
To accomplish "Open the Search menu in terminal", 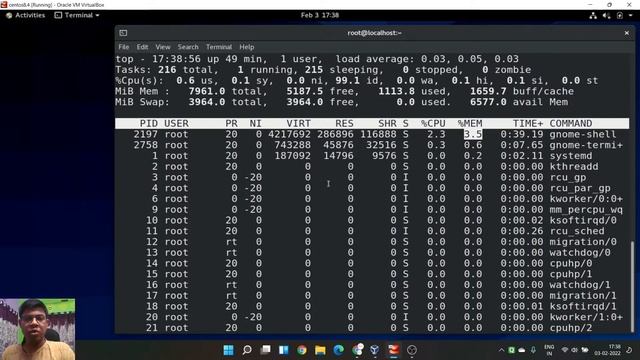I will [x=188, y=47].
